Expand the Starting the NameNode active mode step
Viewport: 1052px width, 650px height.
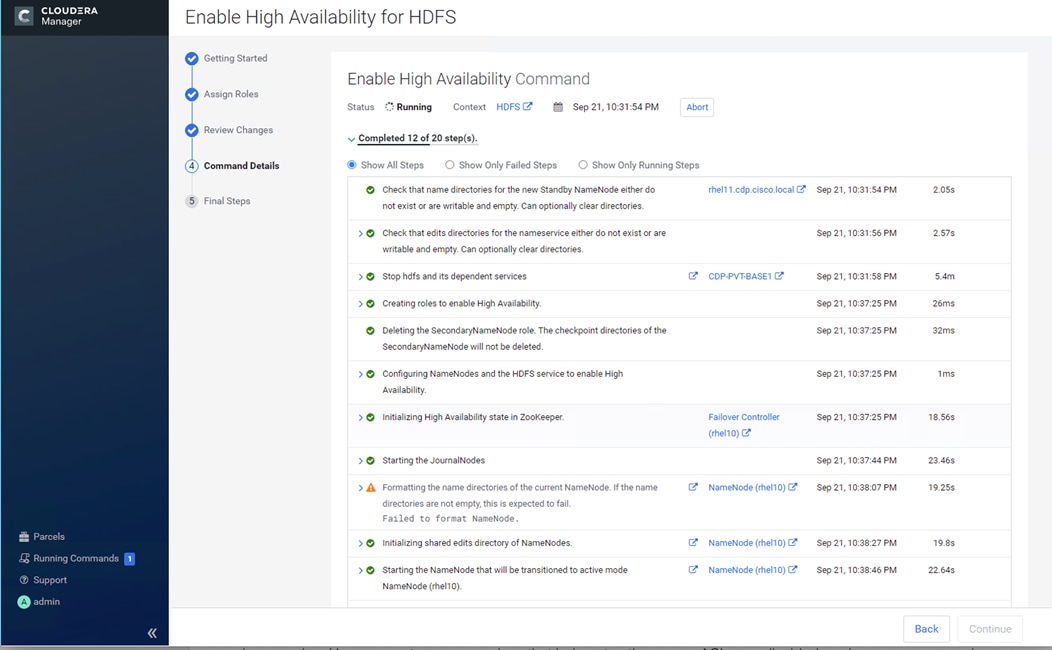pos(360,570)
